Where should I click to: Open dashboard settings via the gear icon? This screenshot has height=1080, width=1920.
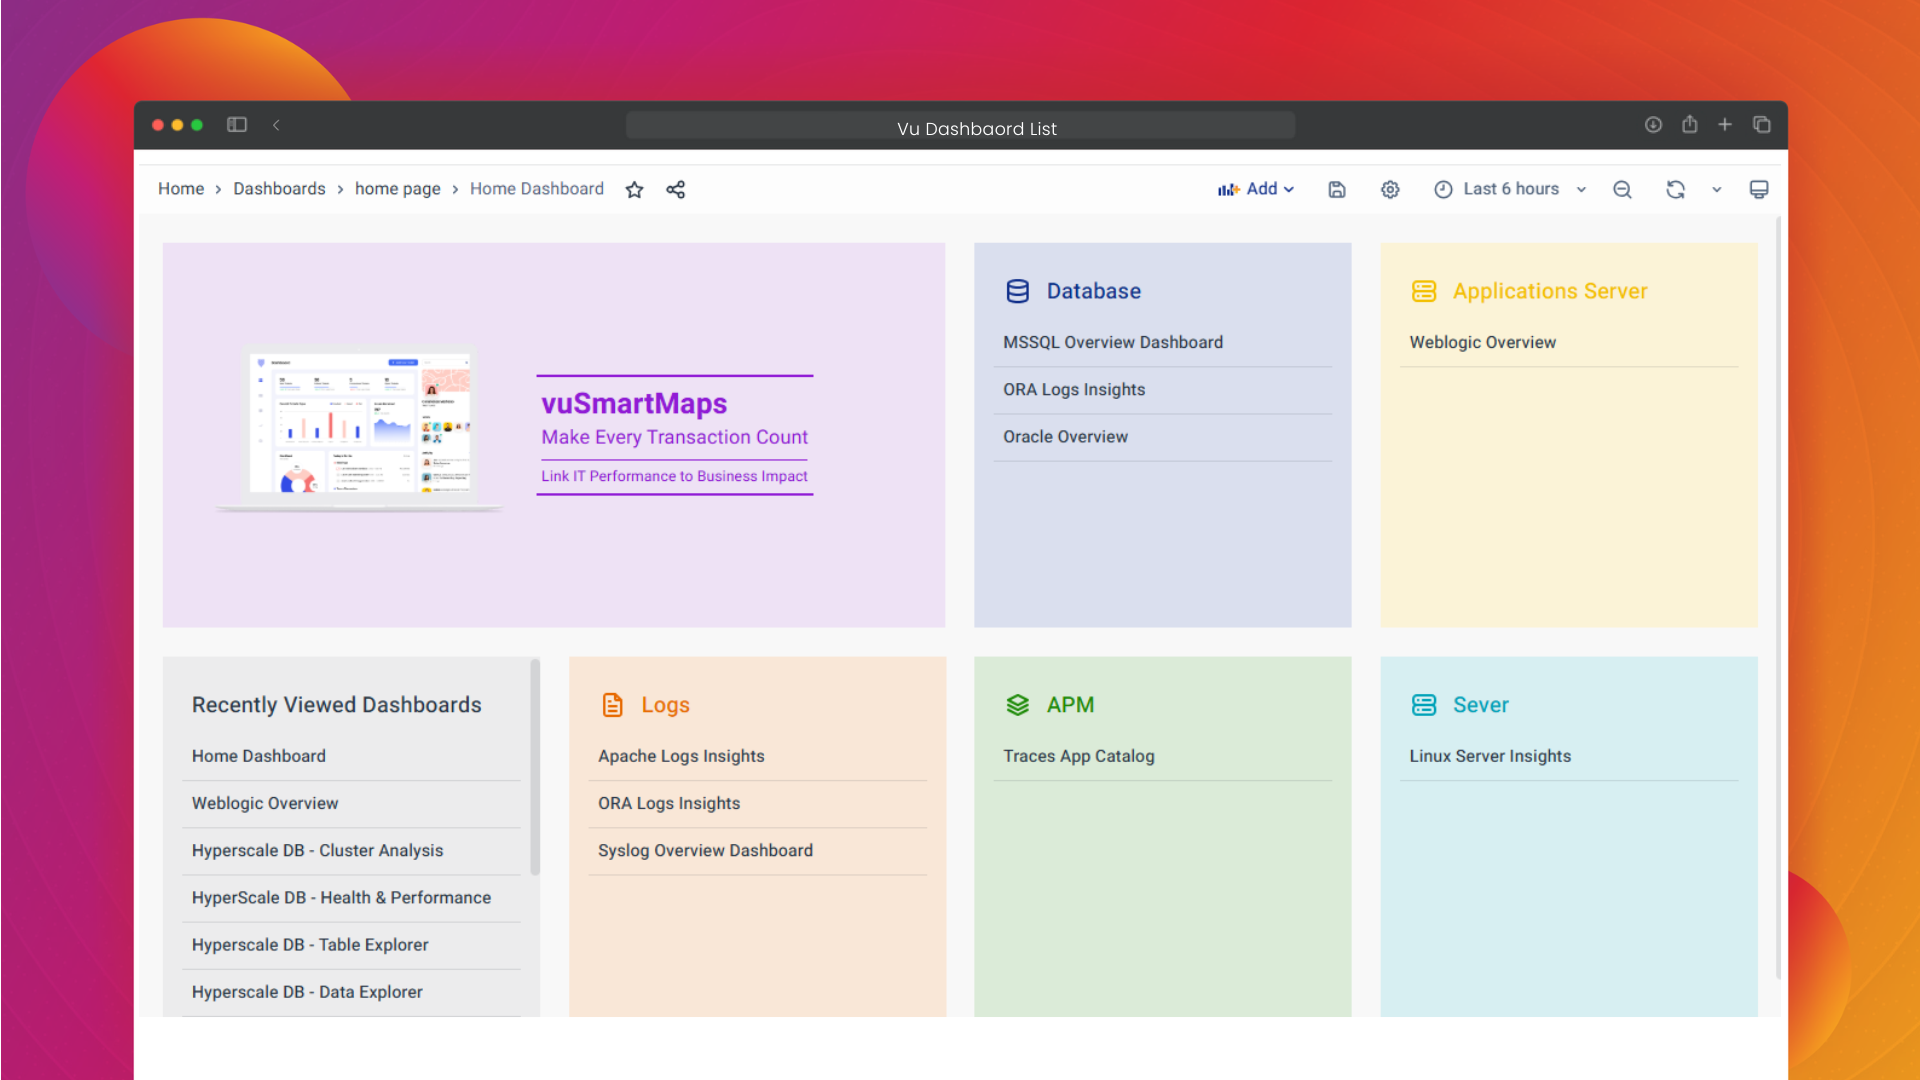pos(1390,189)
